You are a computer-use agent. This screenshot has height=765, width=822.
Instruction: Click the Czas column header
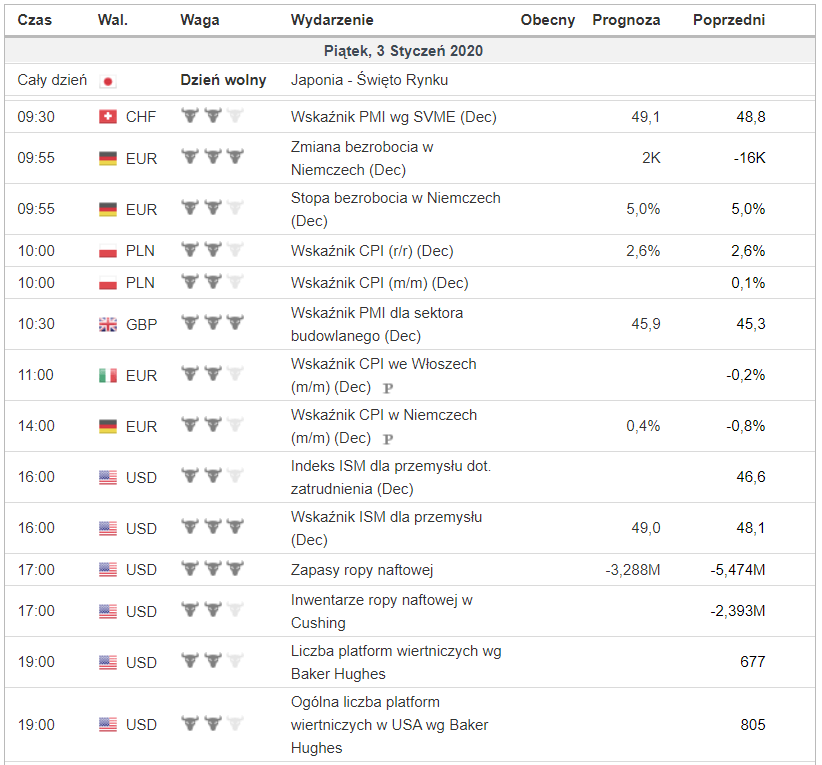pyautogui.click(x=35, y=20)
